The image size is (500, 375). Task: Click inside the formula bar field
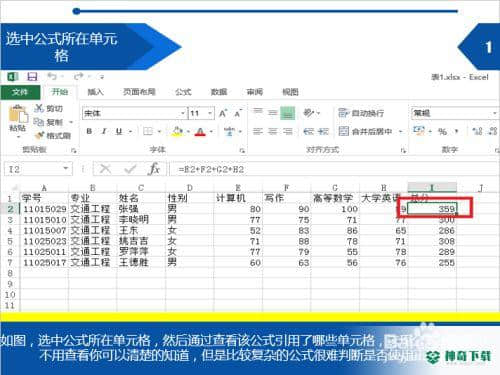pos(333,169)
